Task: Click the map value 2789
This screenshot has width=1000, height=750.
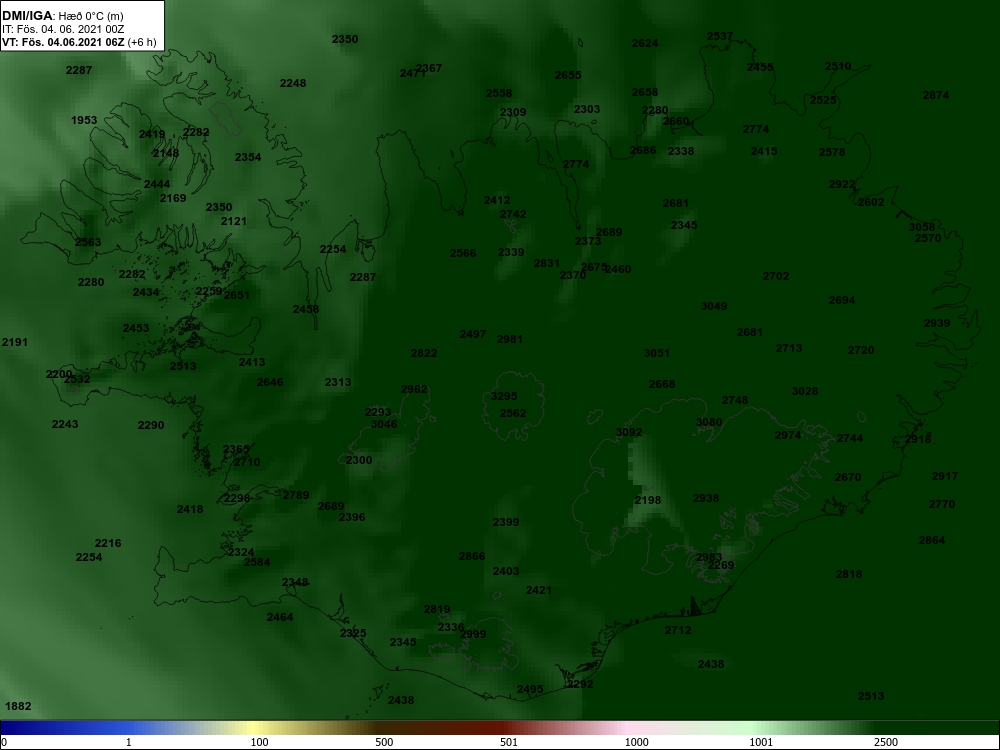Action: click(296, 495)
